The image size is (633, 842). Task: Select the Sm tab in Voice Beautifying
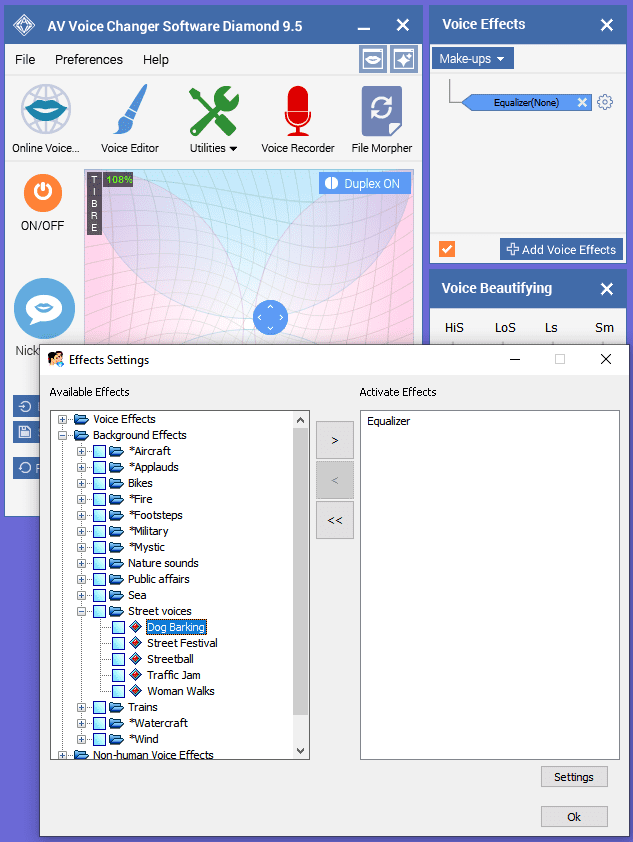604,328
